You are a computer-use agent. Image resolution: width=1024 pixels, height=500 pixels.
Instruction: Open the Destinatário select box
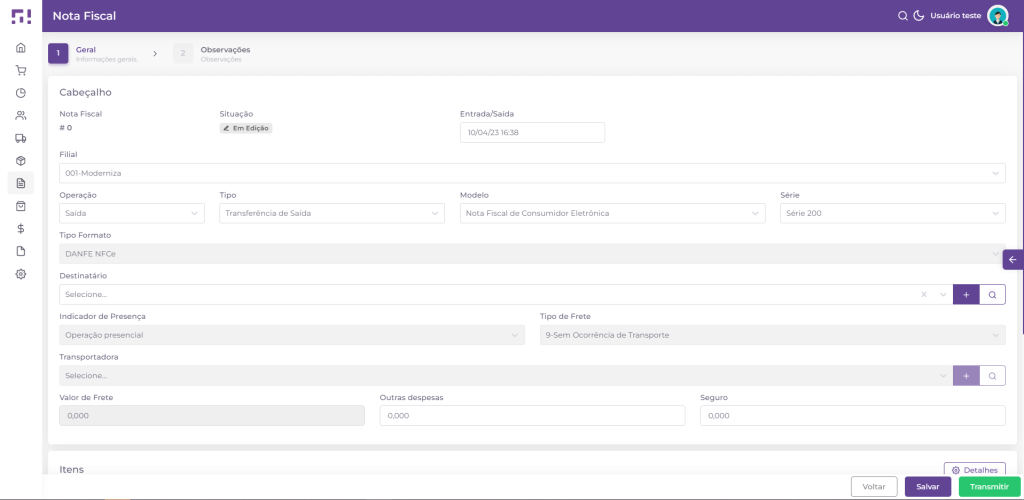click(506, 294)
